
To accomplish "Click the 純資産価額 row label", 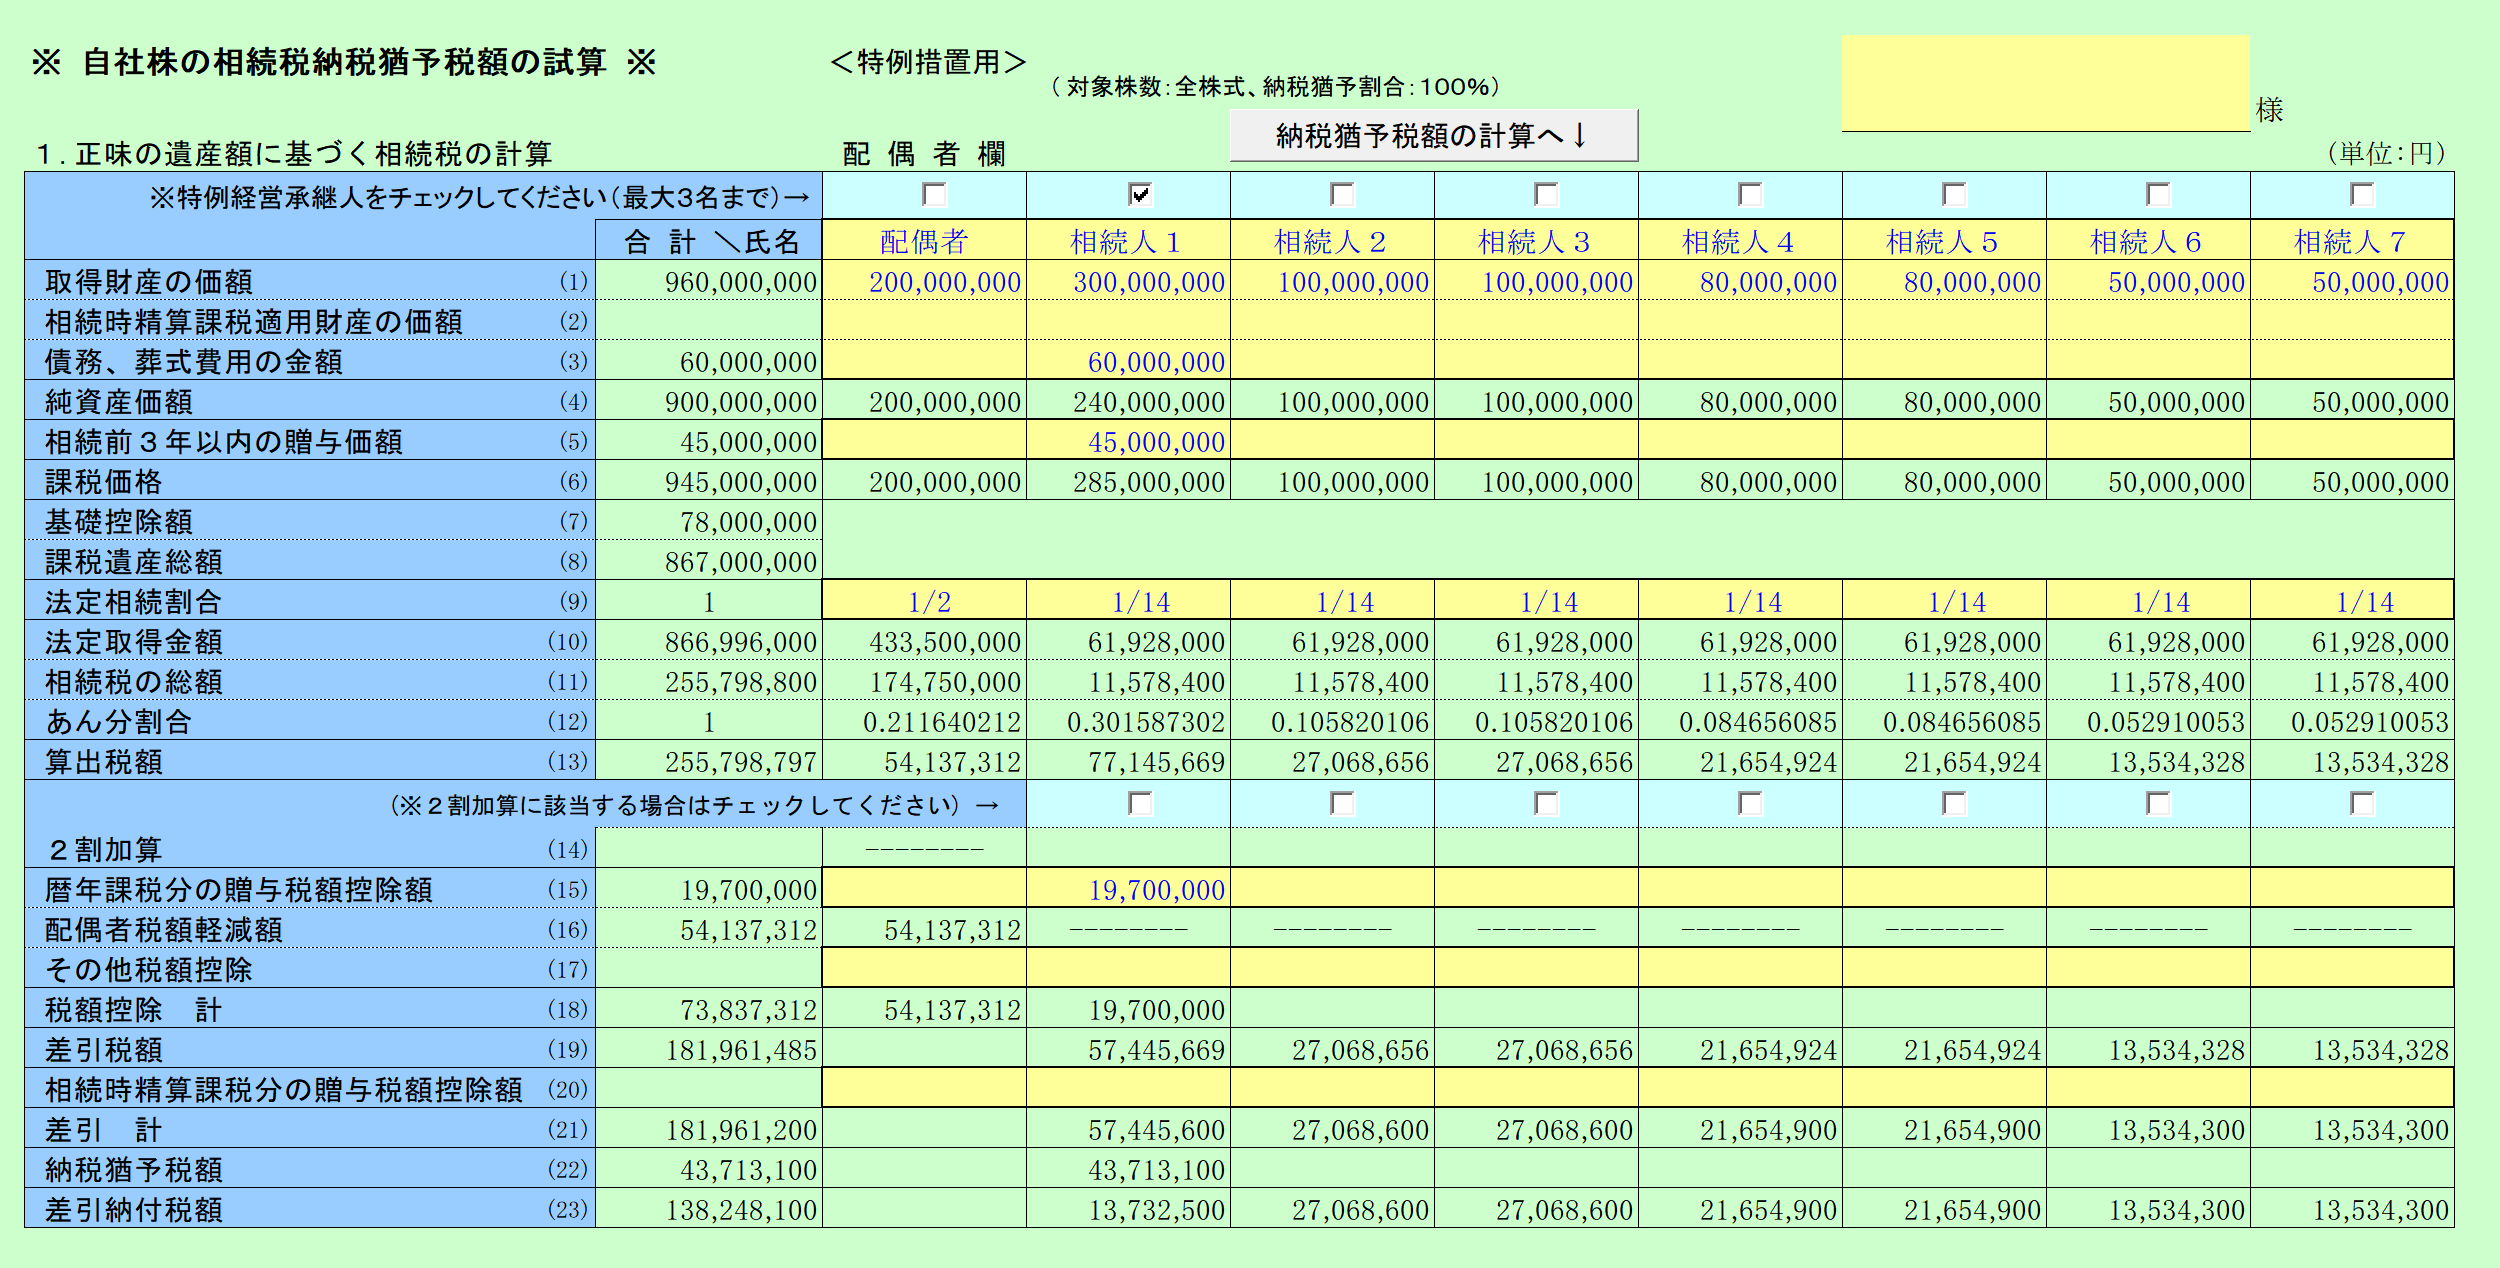I will click(x=119, y=402).
